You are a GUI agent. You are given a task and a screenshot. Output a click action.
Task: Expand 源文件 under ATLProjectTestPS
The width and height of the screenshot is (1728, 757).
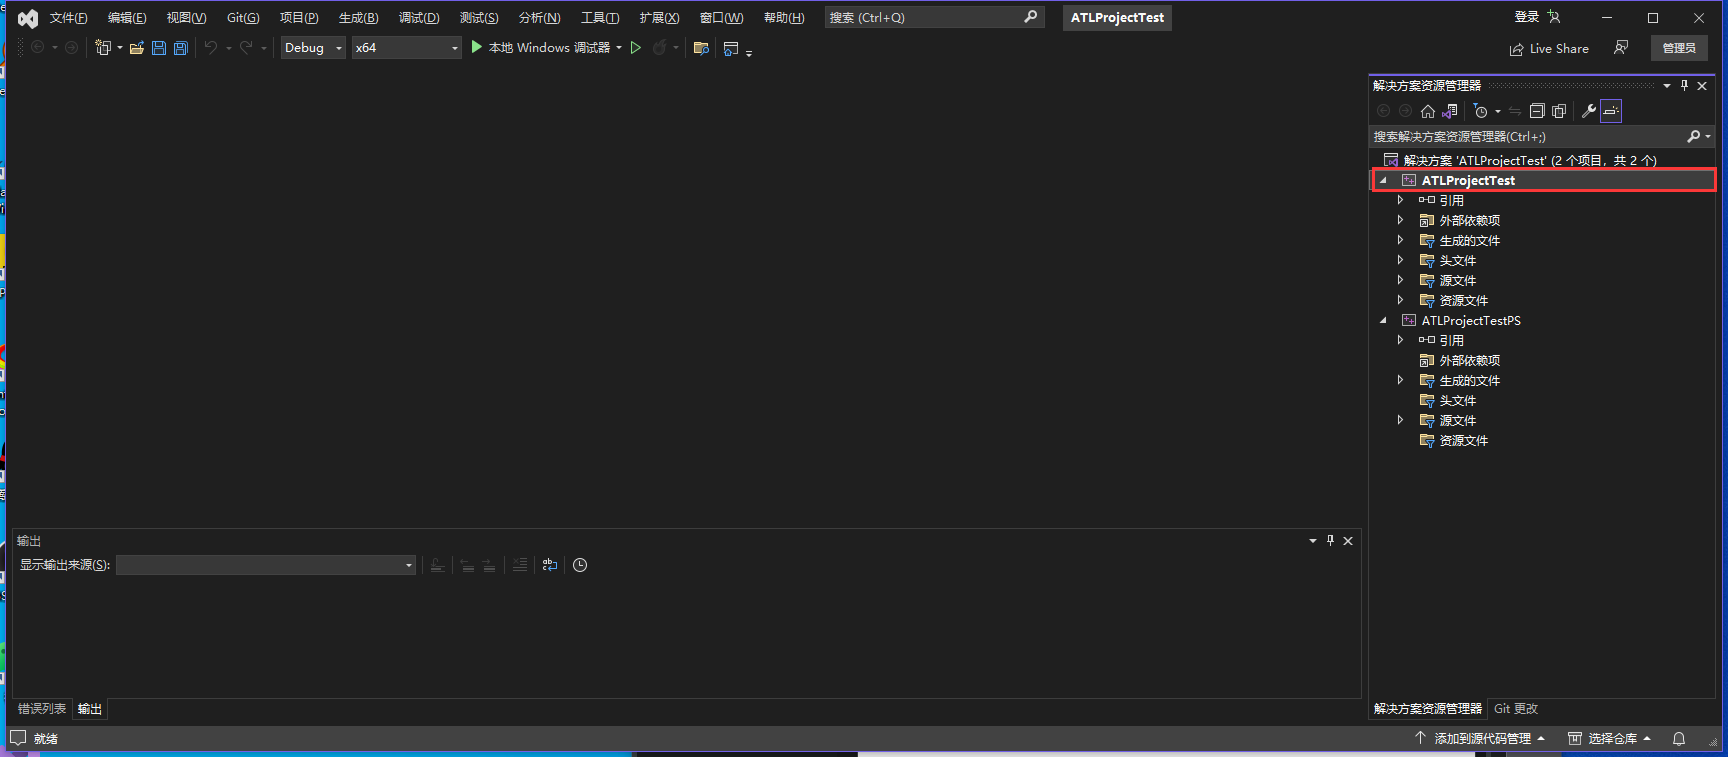point(1400,420)
